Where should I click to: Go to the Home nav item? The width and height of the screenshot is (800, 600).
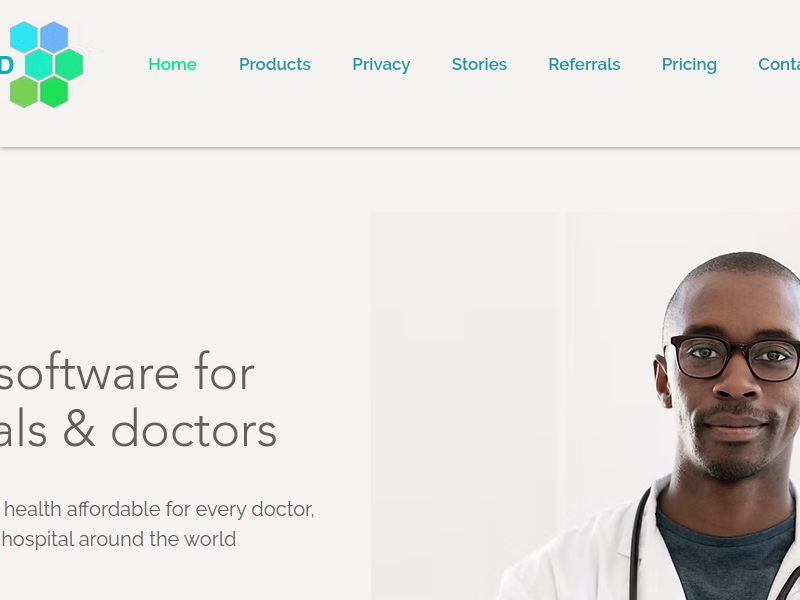[172, 64]
